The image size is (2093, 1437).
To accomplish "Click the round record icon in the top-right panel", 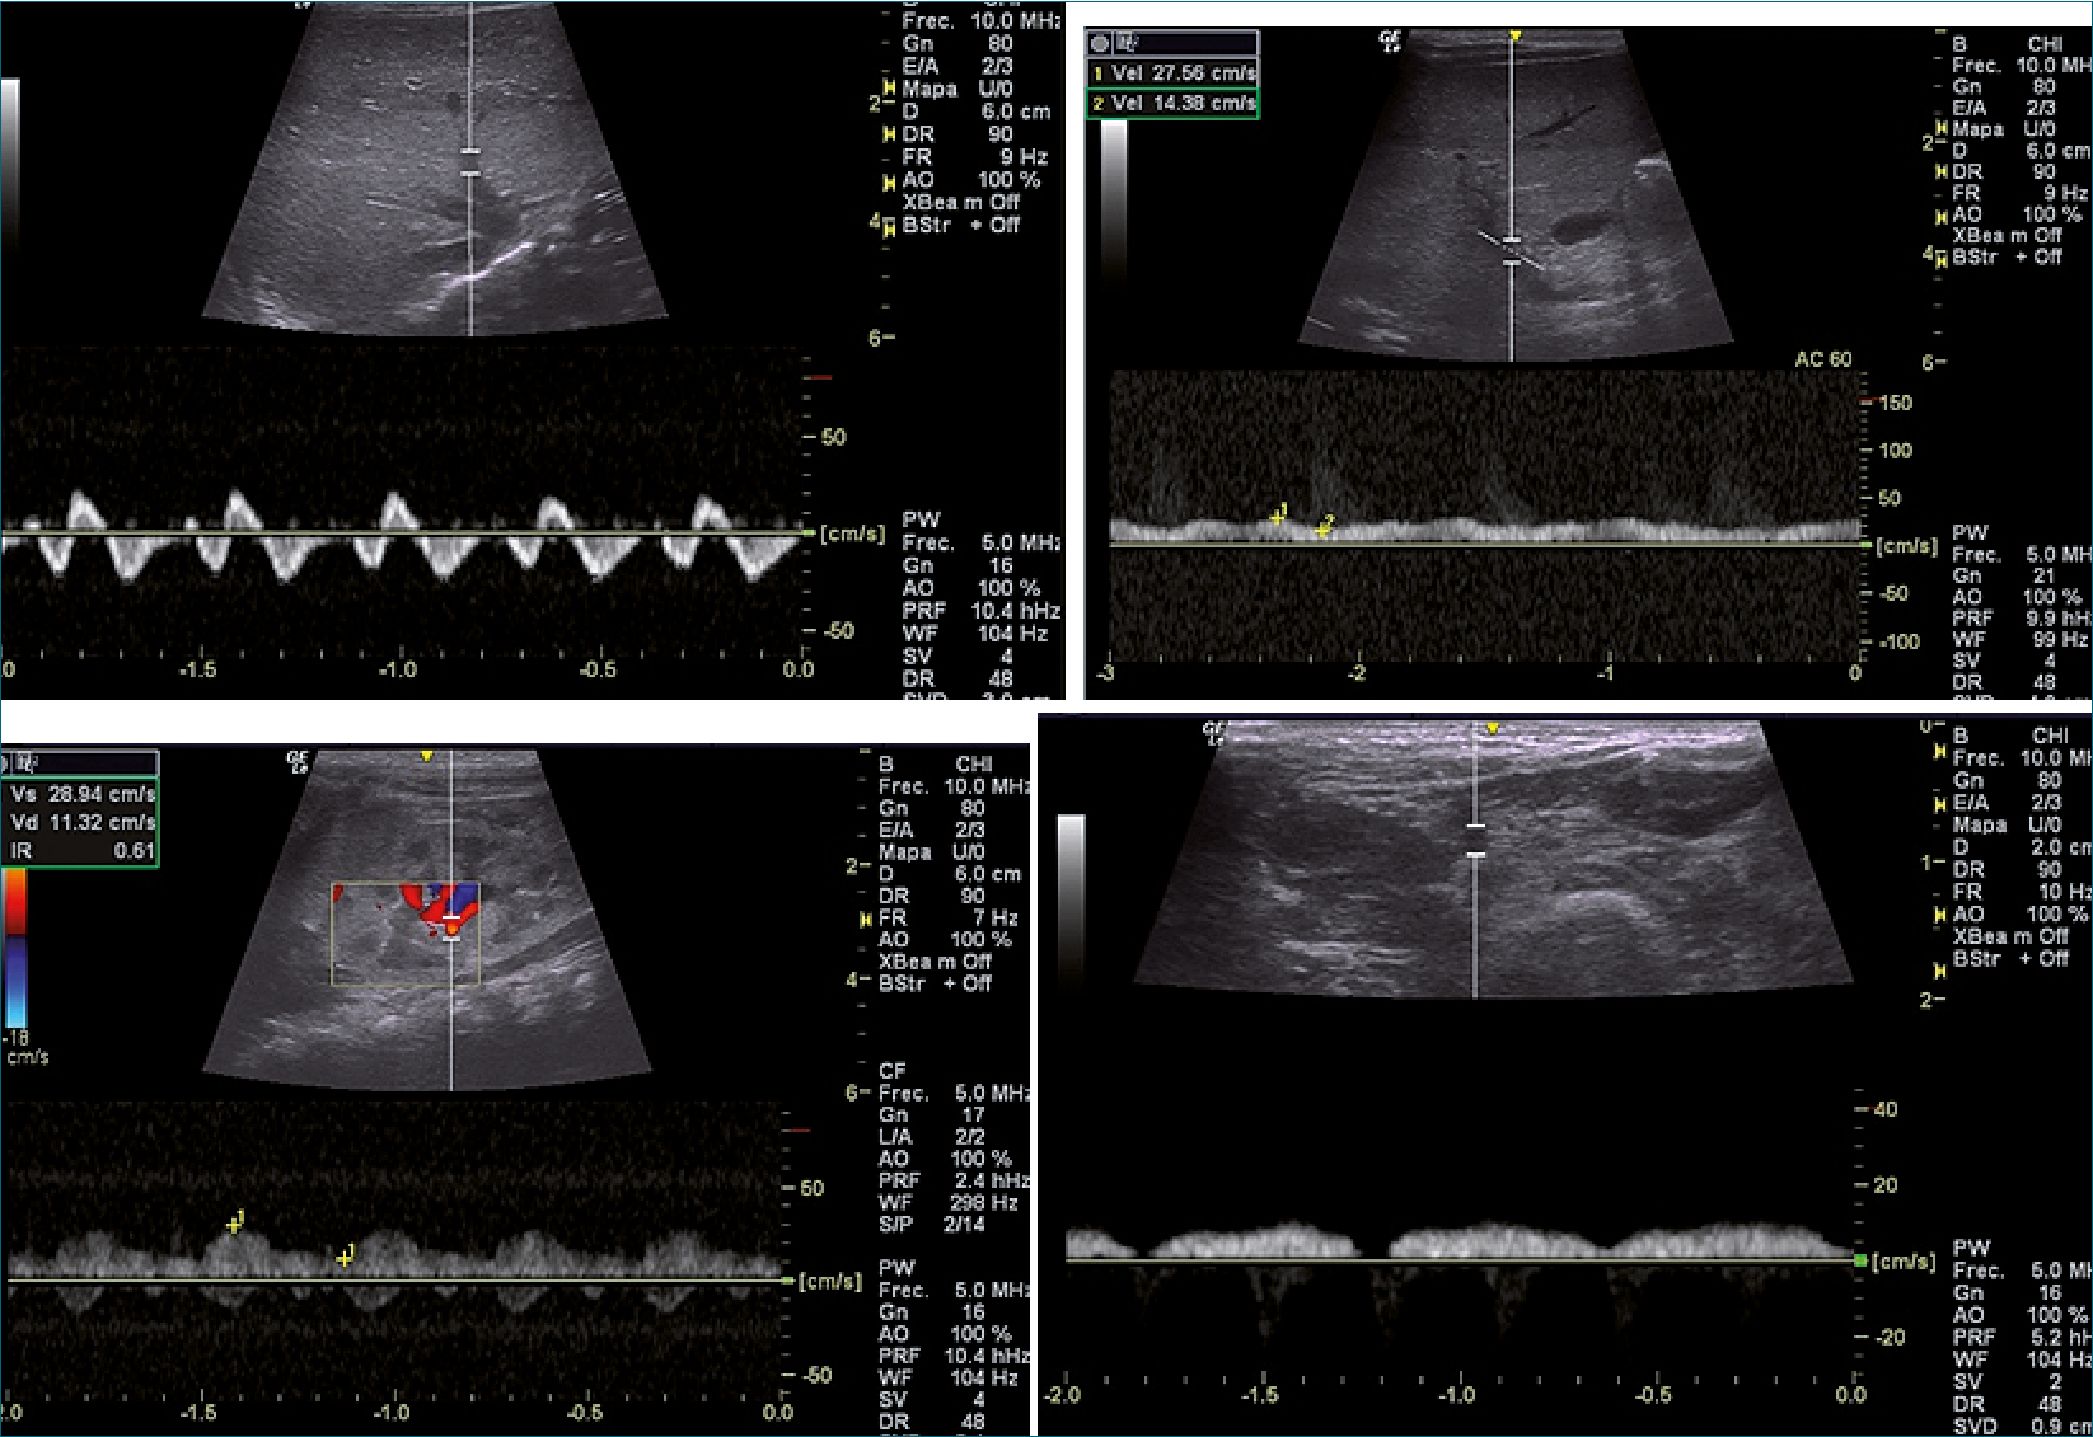I will coord(1100,43).
